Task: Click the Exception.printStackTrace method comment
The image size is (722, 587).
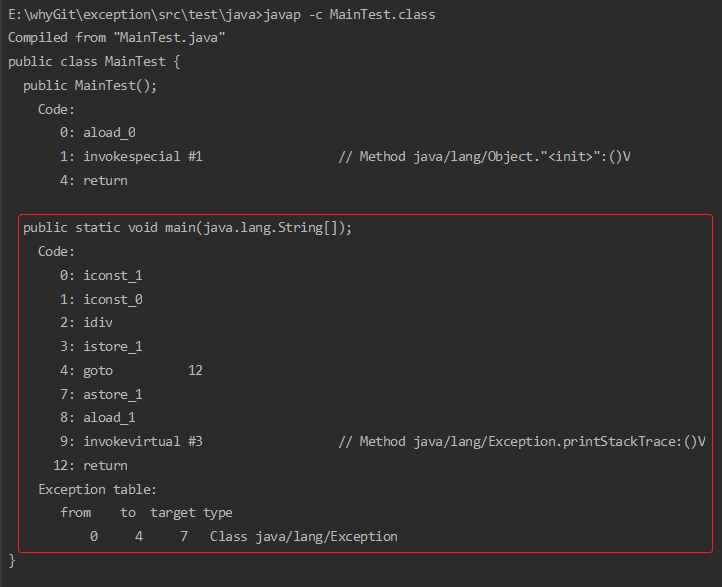Action: 522,442
